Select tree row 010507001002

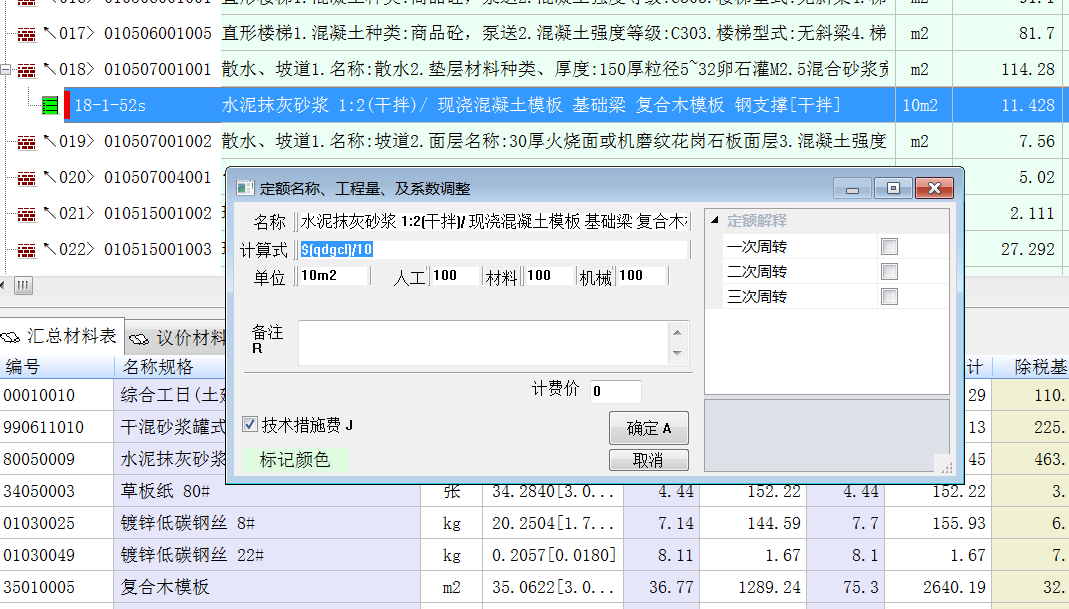157,142
